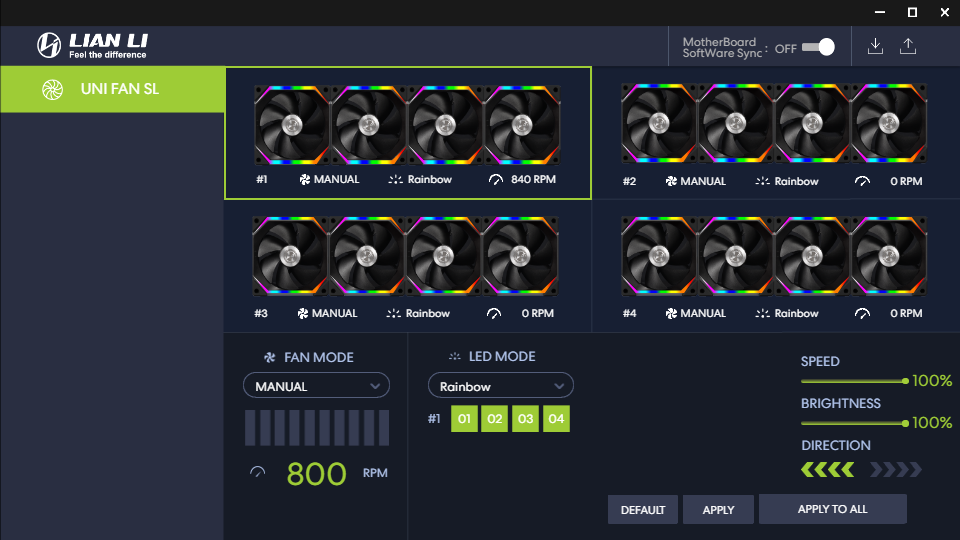Viewport: 960px width, 540px height.
Task: Click the APPLY button
Action: tap(718, 509)
